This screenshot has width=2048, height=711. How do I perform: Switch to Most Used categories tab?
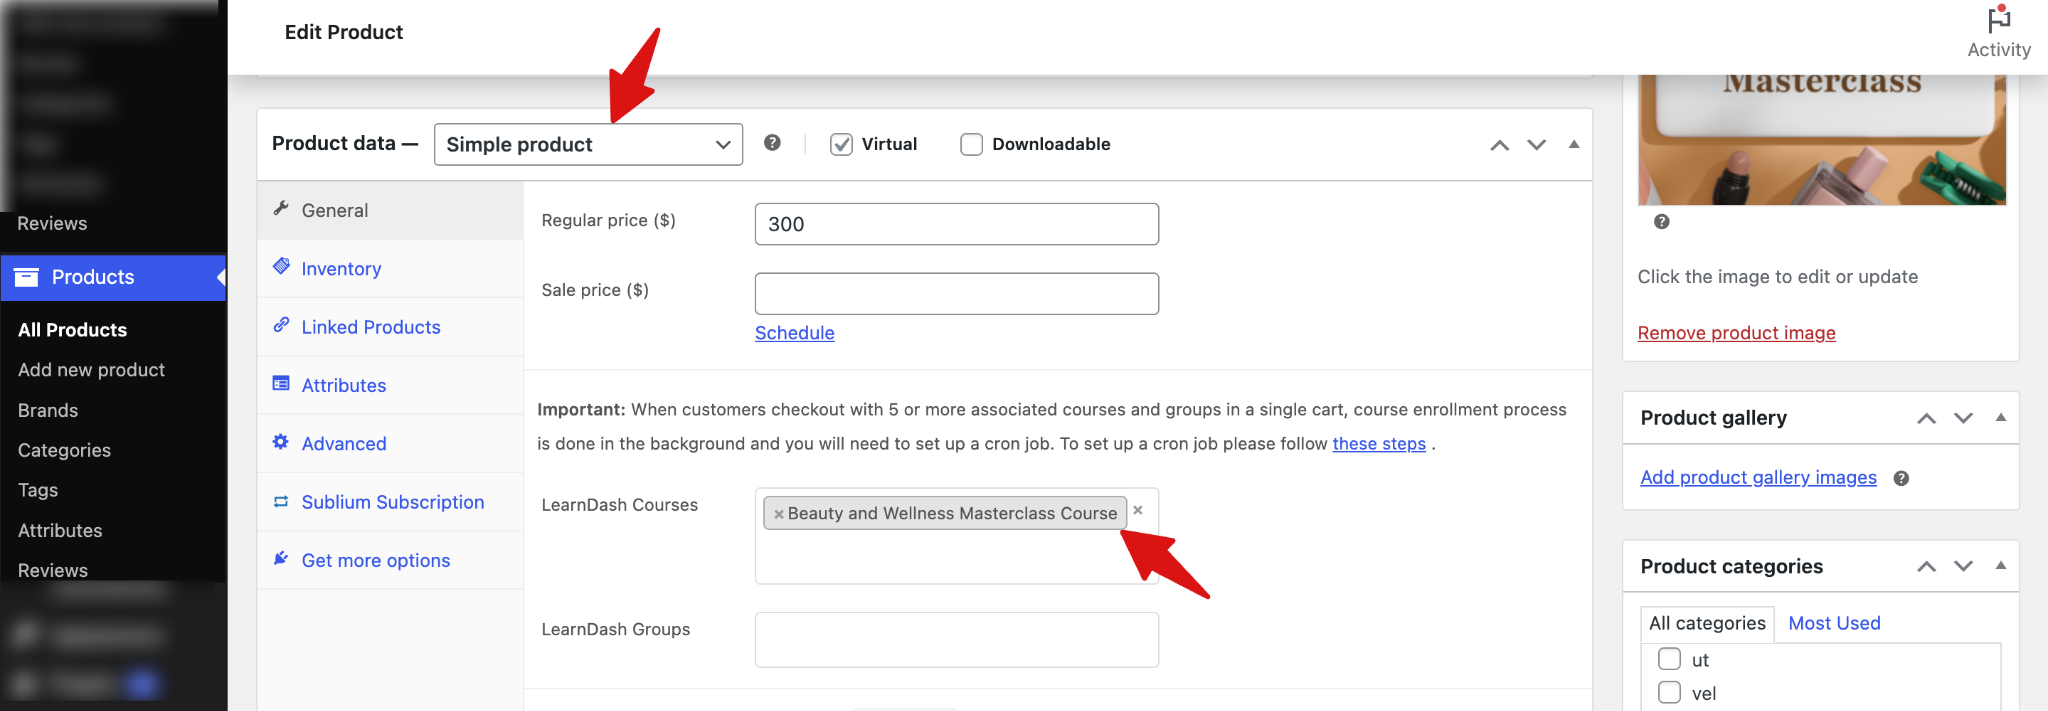click(x=1834, y=623)
